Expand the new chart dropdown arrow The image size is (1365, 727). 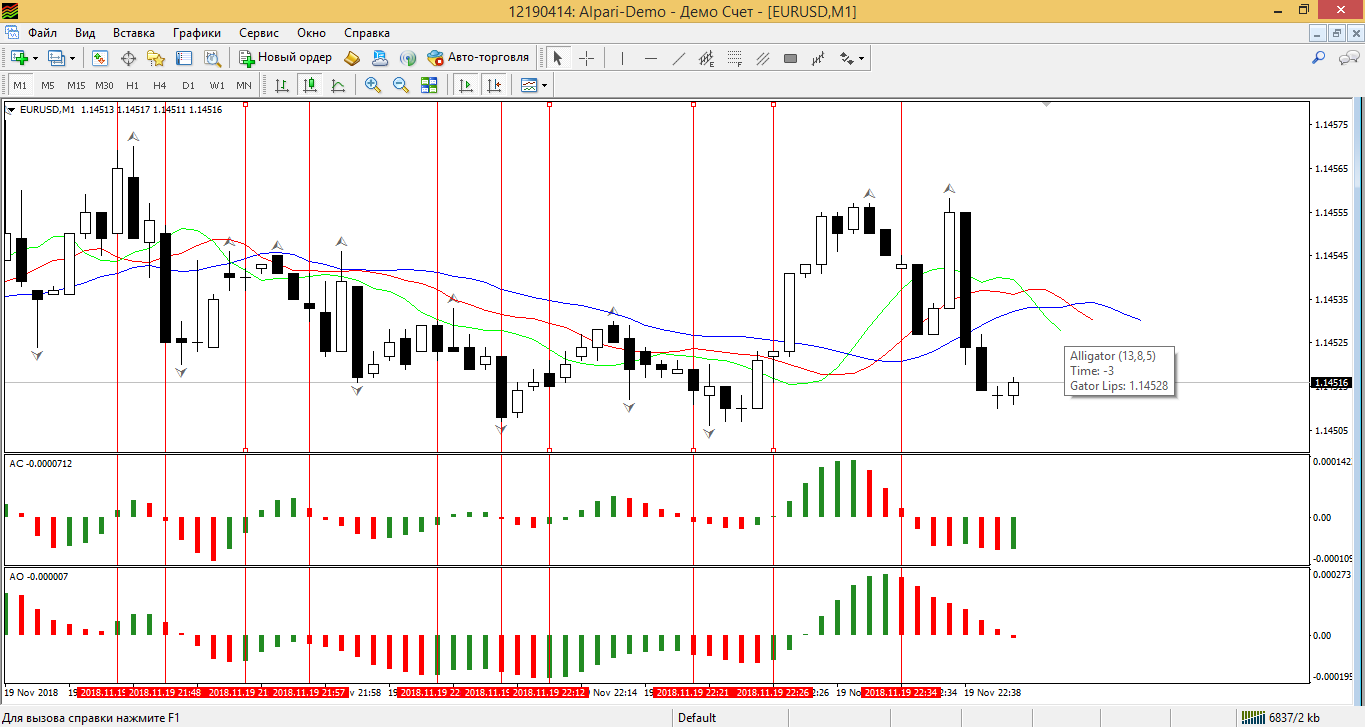coord(35,58)
